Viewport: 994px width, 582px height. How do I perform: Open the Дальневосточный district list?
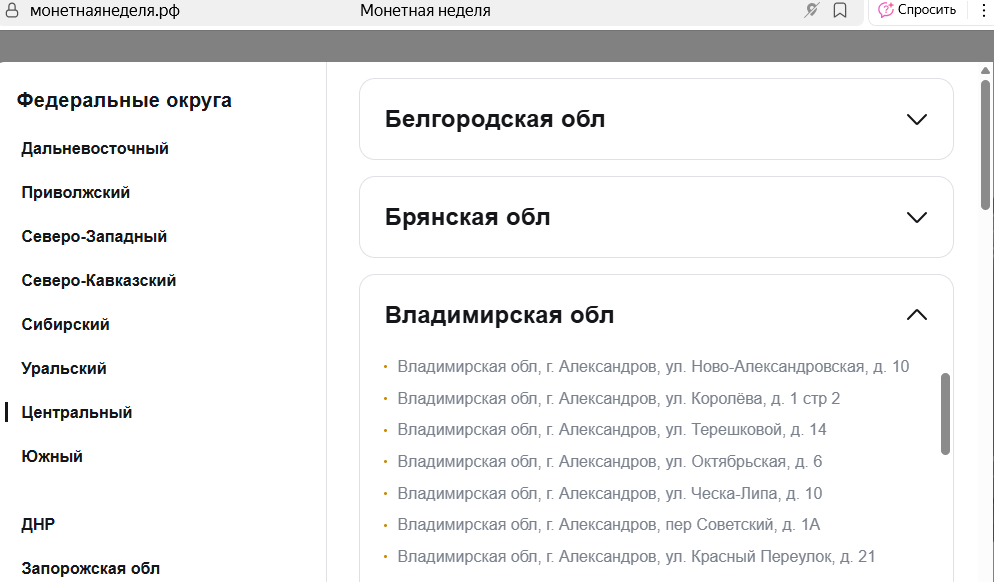tap(94, 148)
